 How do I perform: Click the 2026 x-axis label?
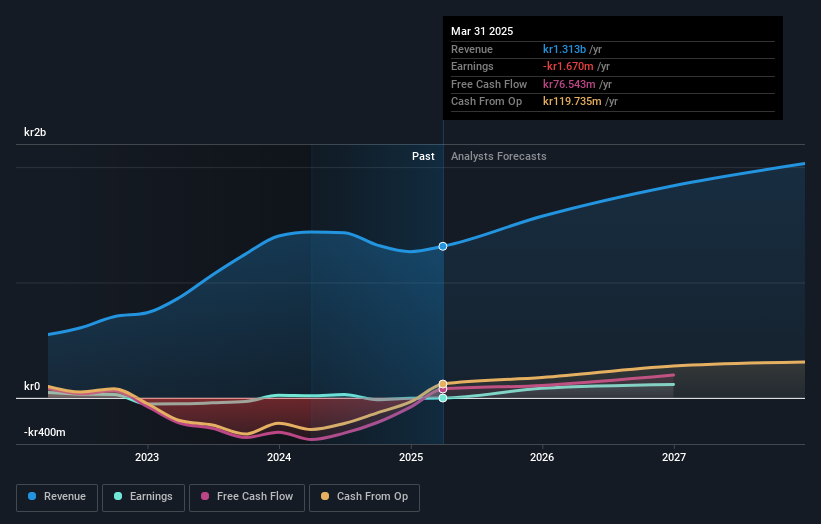[x=542, y=457]
